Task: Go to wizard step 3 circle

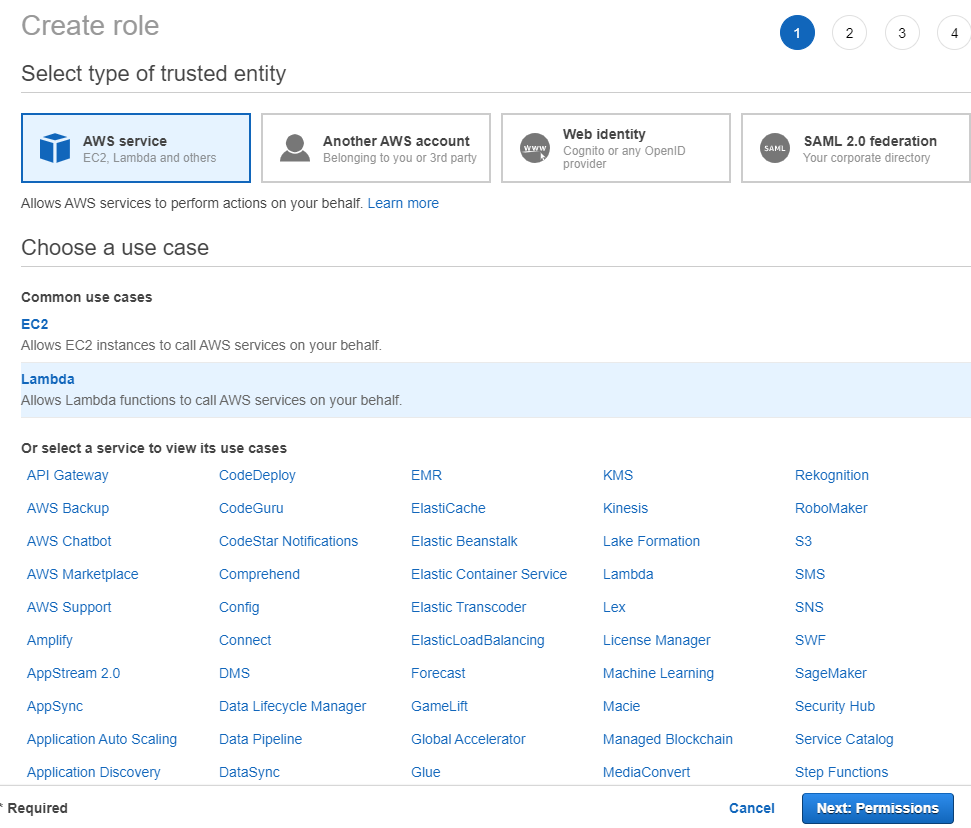Action: 902,33
